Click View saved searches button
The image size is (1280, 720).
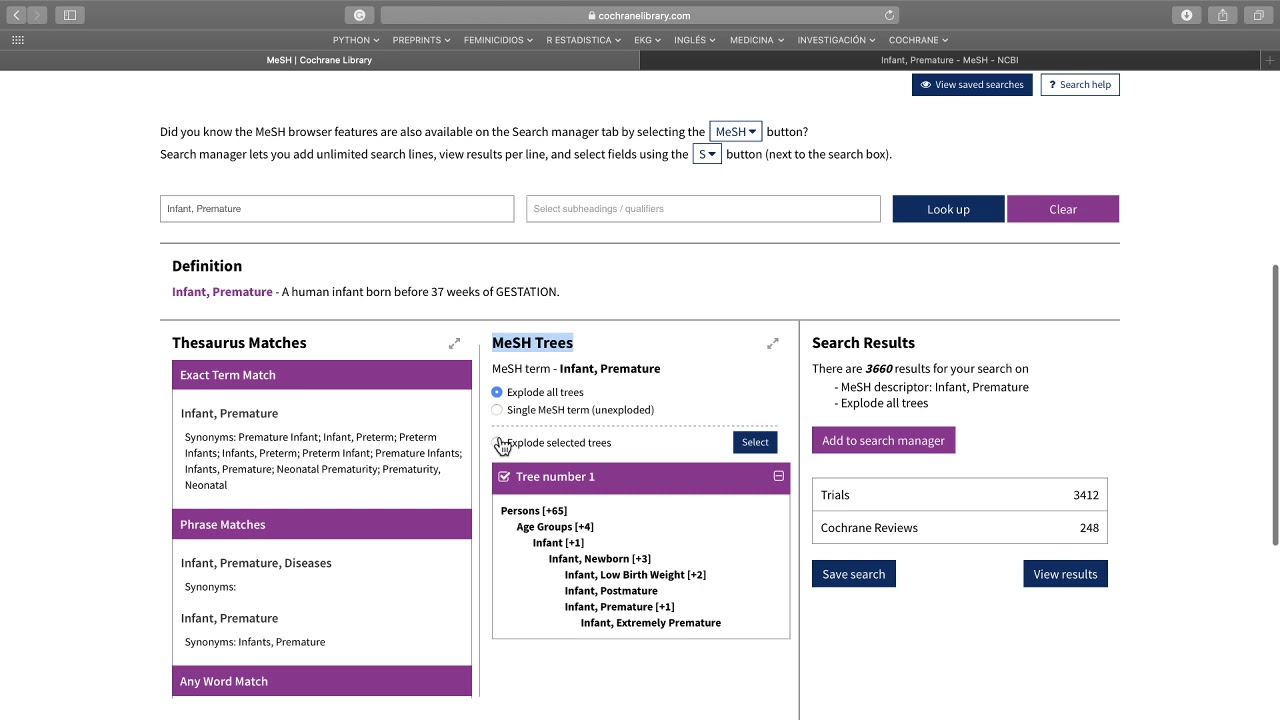972,85
